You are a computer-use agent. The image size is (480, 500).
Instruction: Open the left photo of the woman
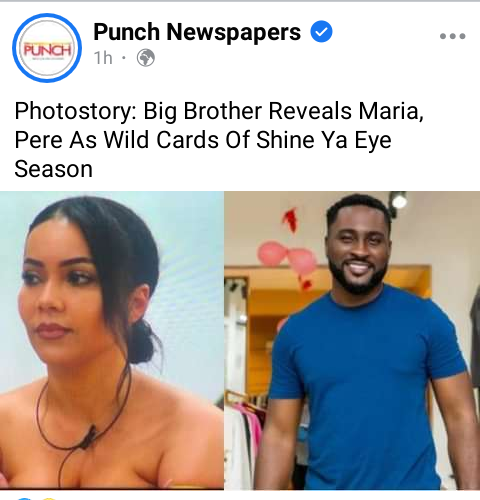[x=112, y=340]
